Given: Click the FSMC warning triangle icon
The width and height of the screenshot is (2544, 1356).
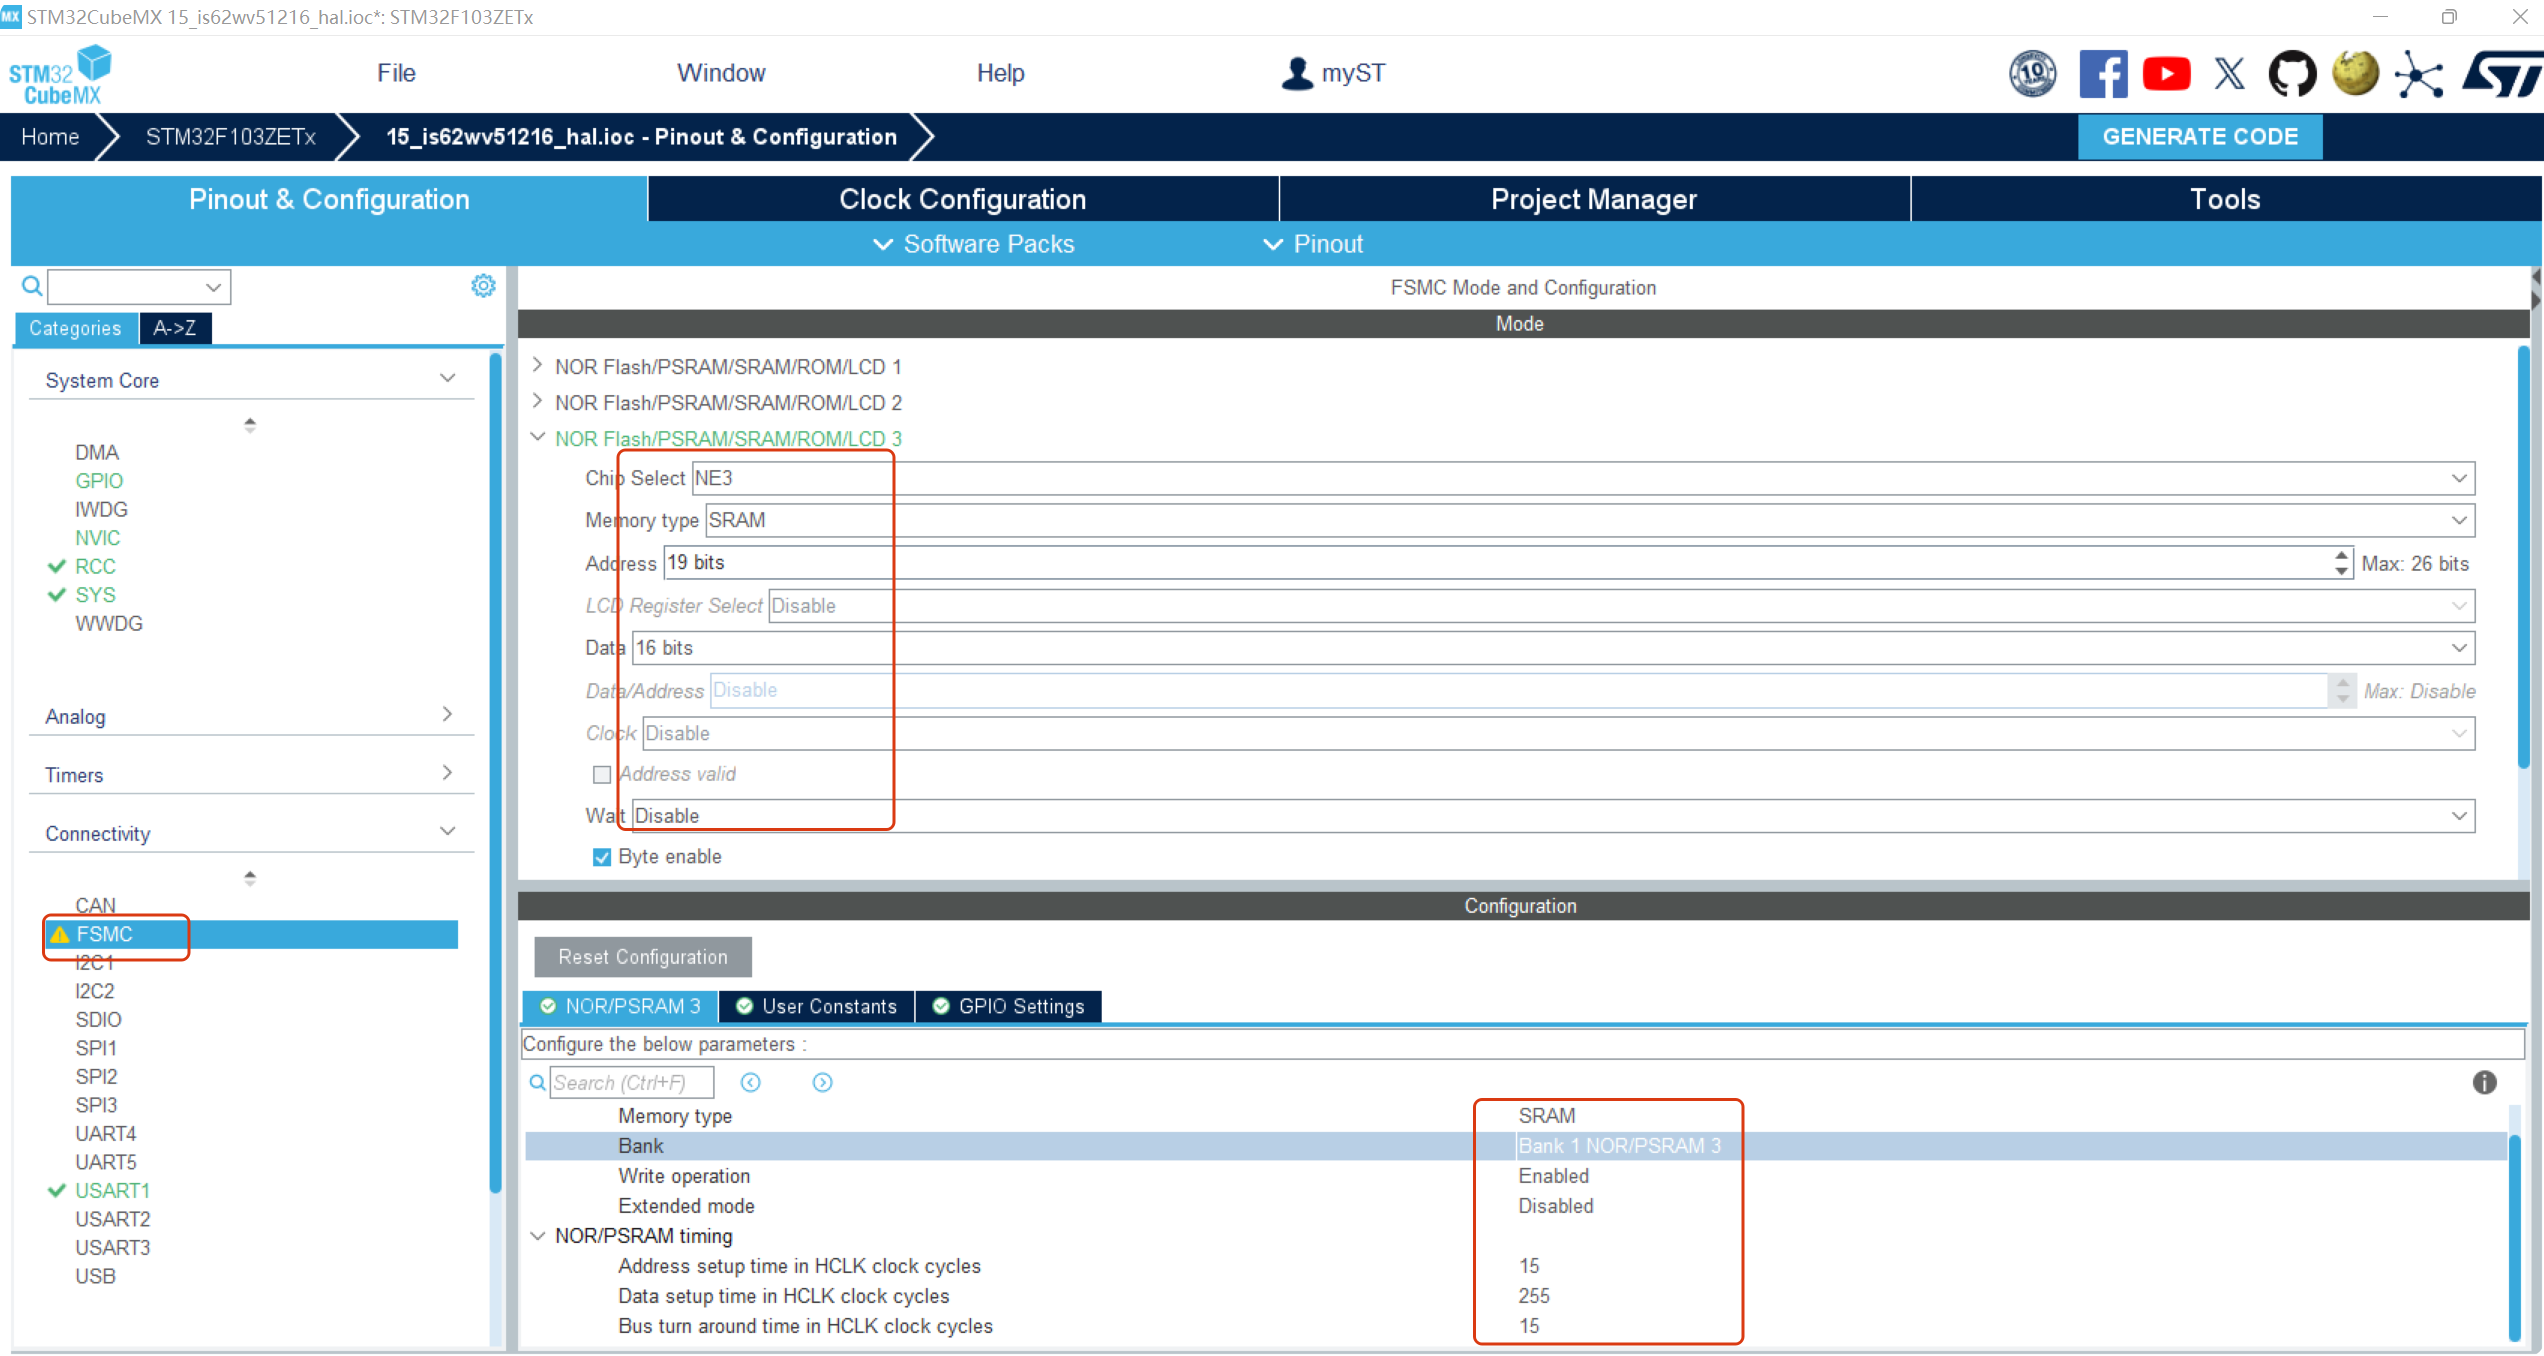Looking at the screenshot, I should tap(60, 934).
